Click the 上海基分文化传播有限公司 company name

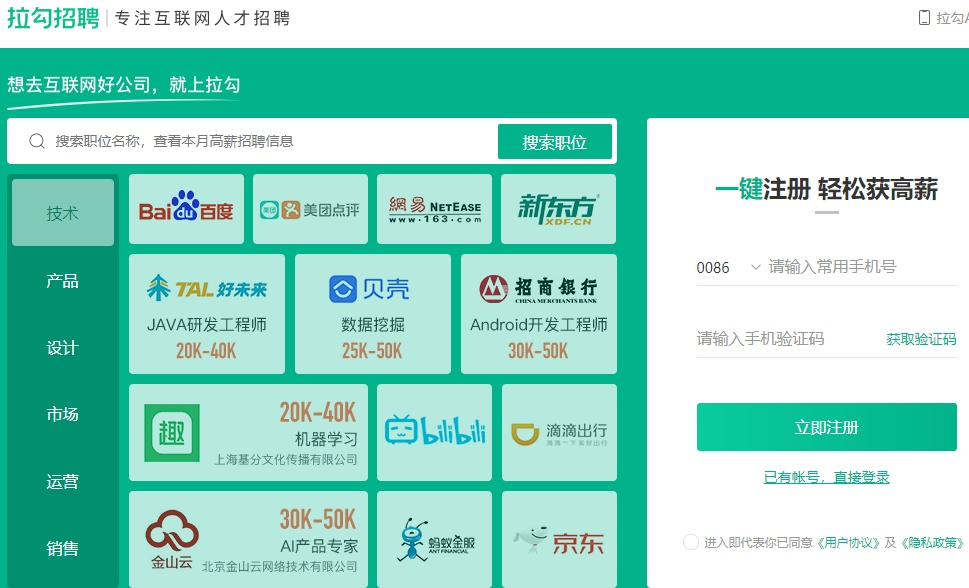click(286, 459)
